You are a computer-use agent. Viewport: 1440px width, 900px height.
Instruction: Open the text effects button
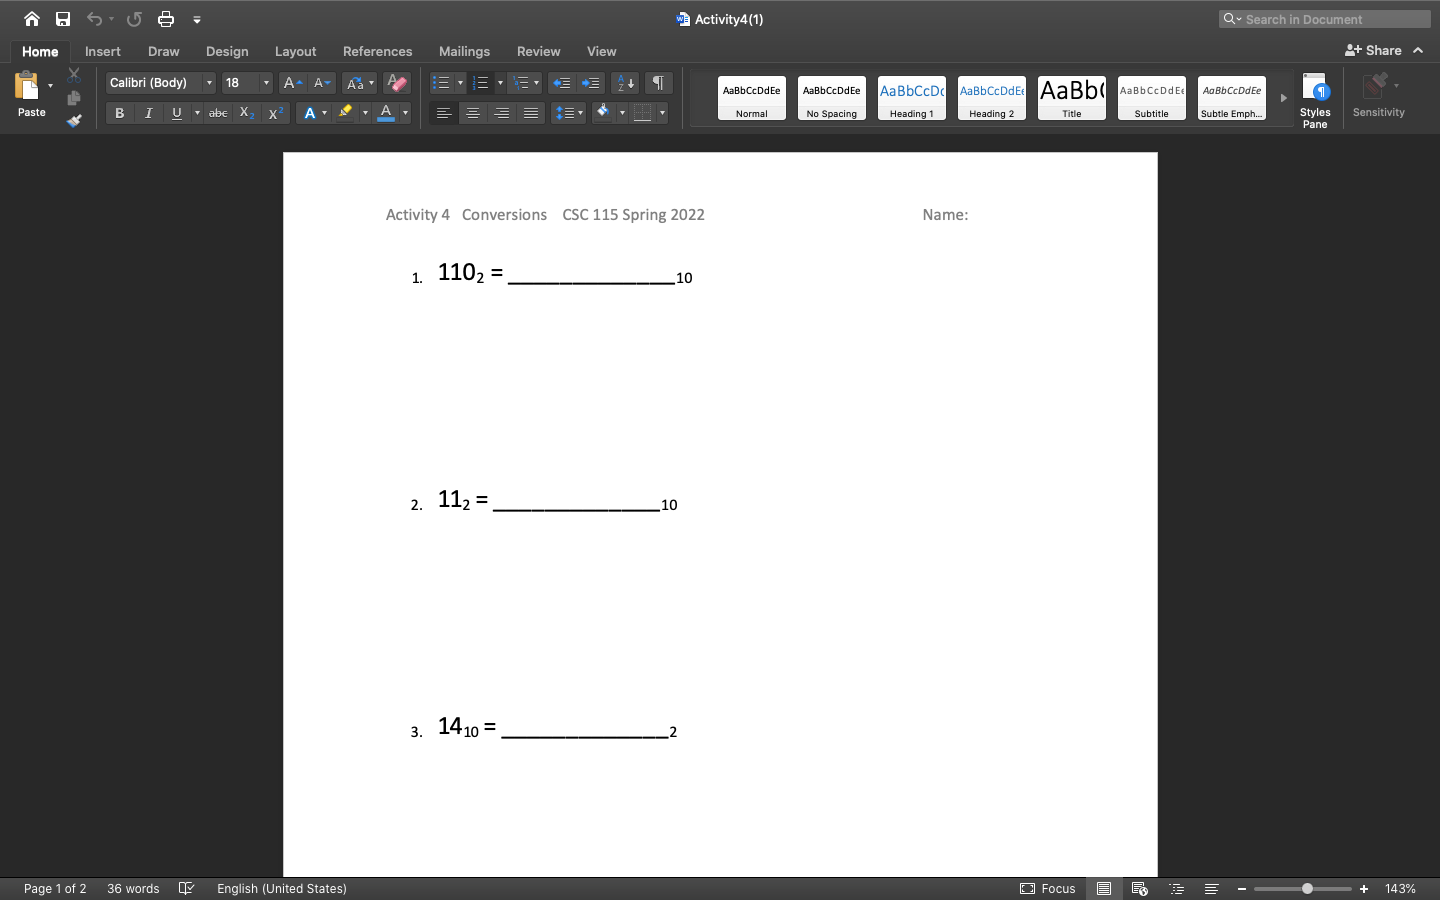point(310,113)
